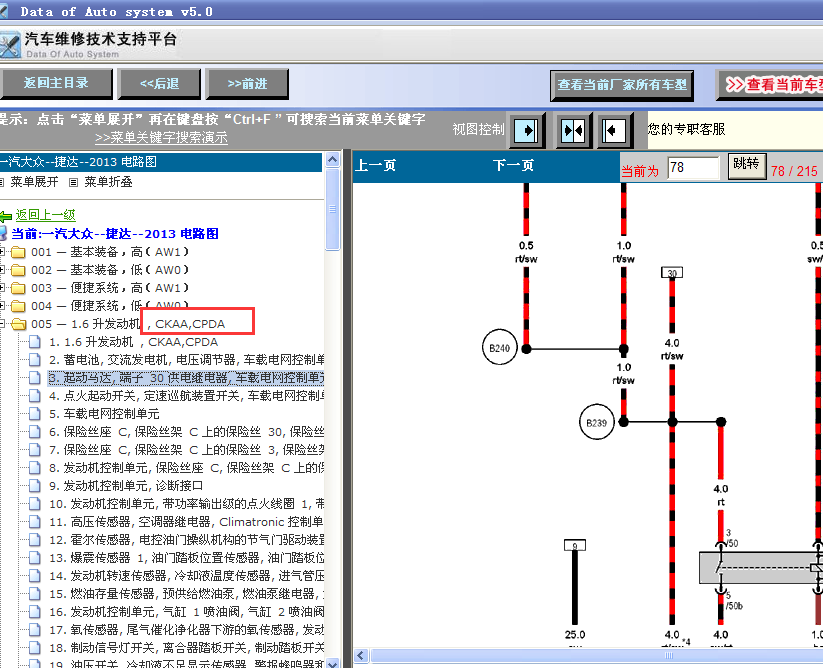Click the 返回上一级 link

45,215
